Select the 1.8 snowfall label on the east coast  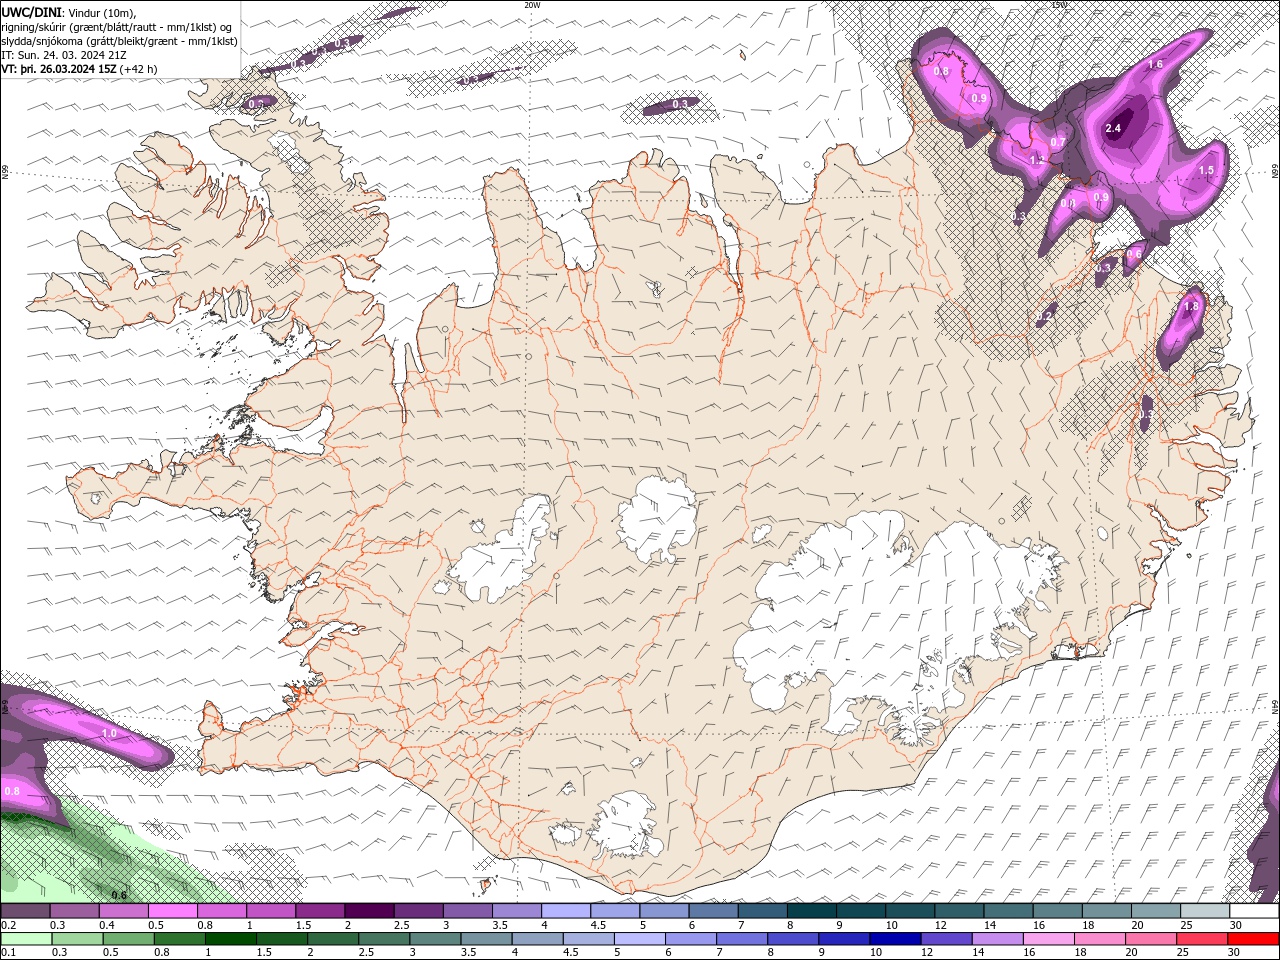click(1190, 307)
